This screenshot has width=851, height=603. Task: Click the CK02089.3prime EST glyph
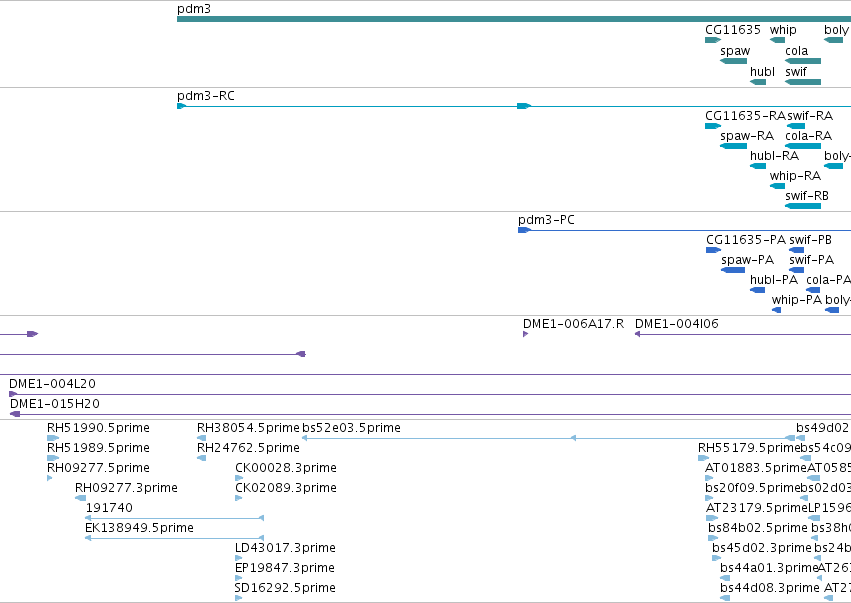[x=238, y=498]
